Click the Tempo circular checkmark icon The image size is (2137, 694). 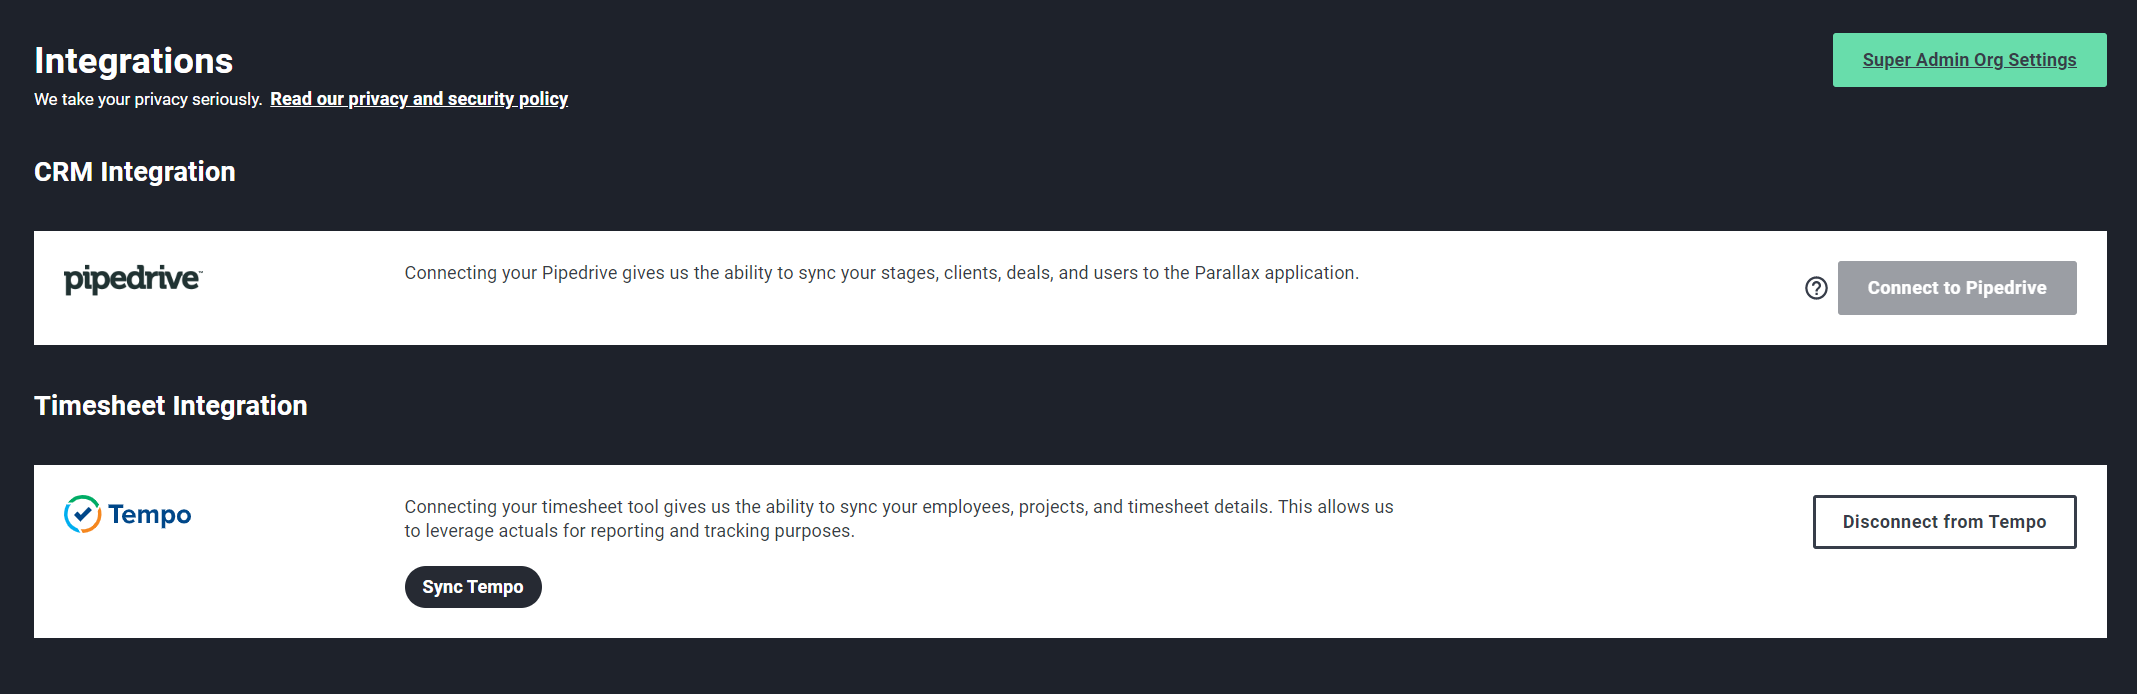[82, 514]
